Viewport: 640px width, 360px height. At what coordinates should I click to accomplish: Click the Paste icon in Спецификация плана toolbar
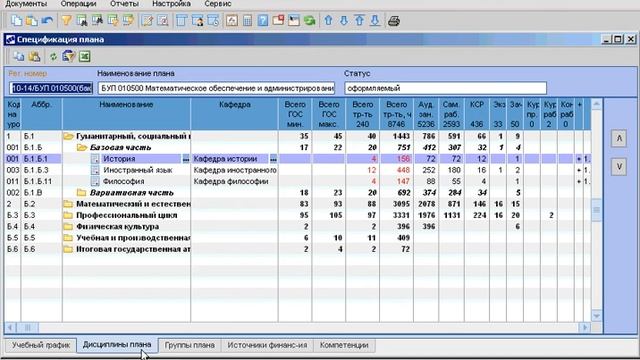35,56
